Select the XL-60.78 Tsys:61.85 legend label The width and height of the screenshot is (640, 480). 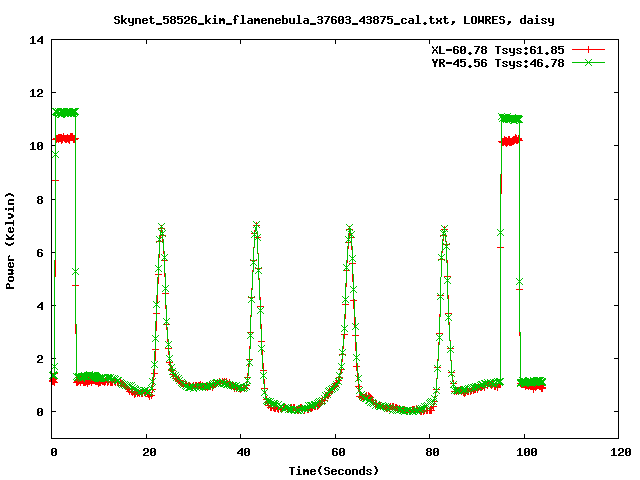point(498,50)
